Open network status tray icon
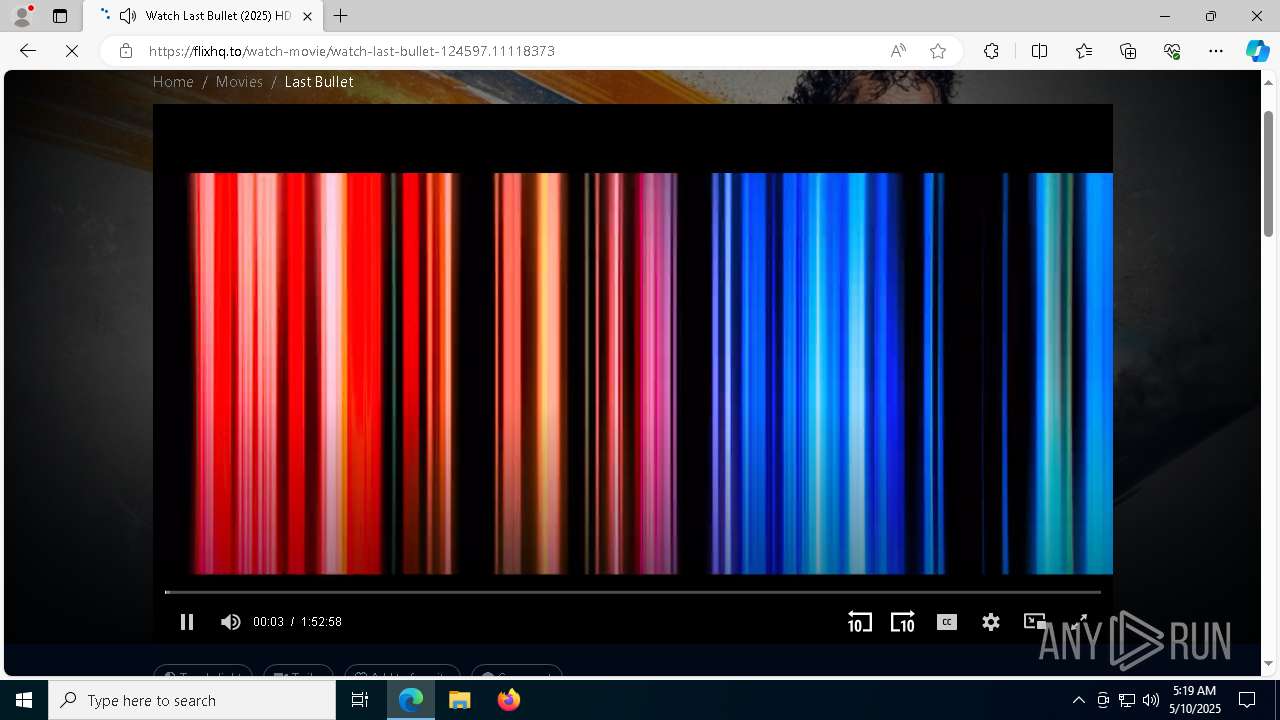Image resolution: width=1280 pixels, height=720 pixels. point(1127,700)
